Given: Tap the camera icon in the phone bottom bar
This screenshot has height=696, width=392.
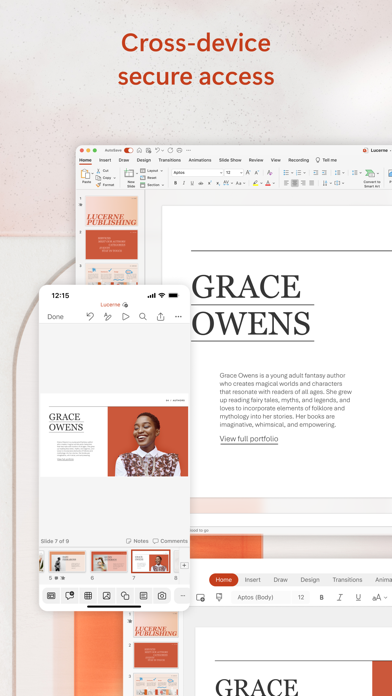Looking at the screenshot, I should 162,596.
